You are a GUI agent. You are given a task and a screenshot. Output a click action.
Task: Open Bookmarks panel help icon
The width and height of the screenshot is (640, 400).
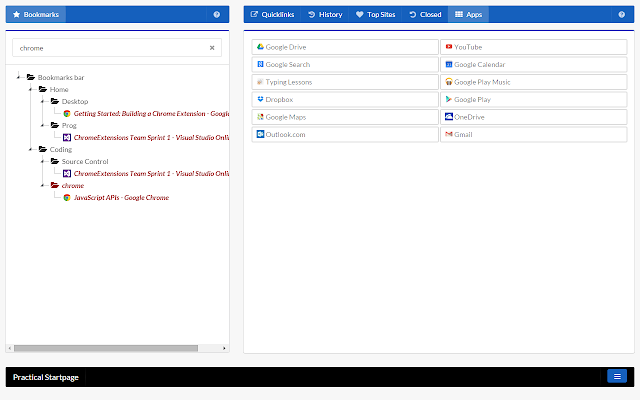coord(217,14)
